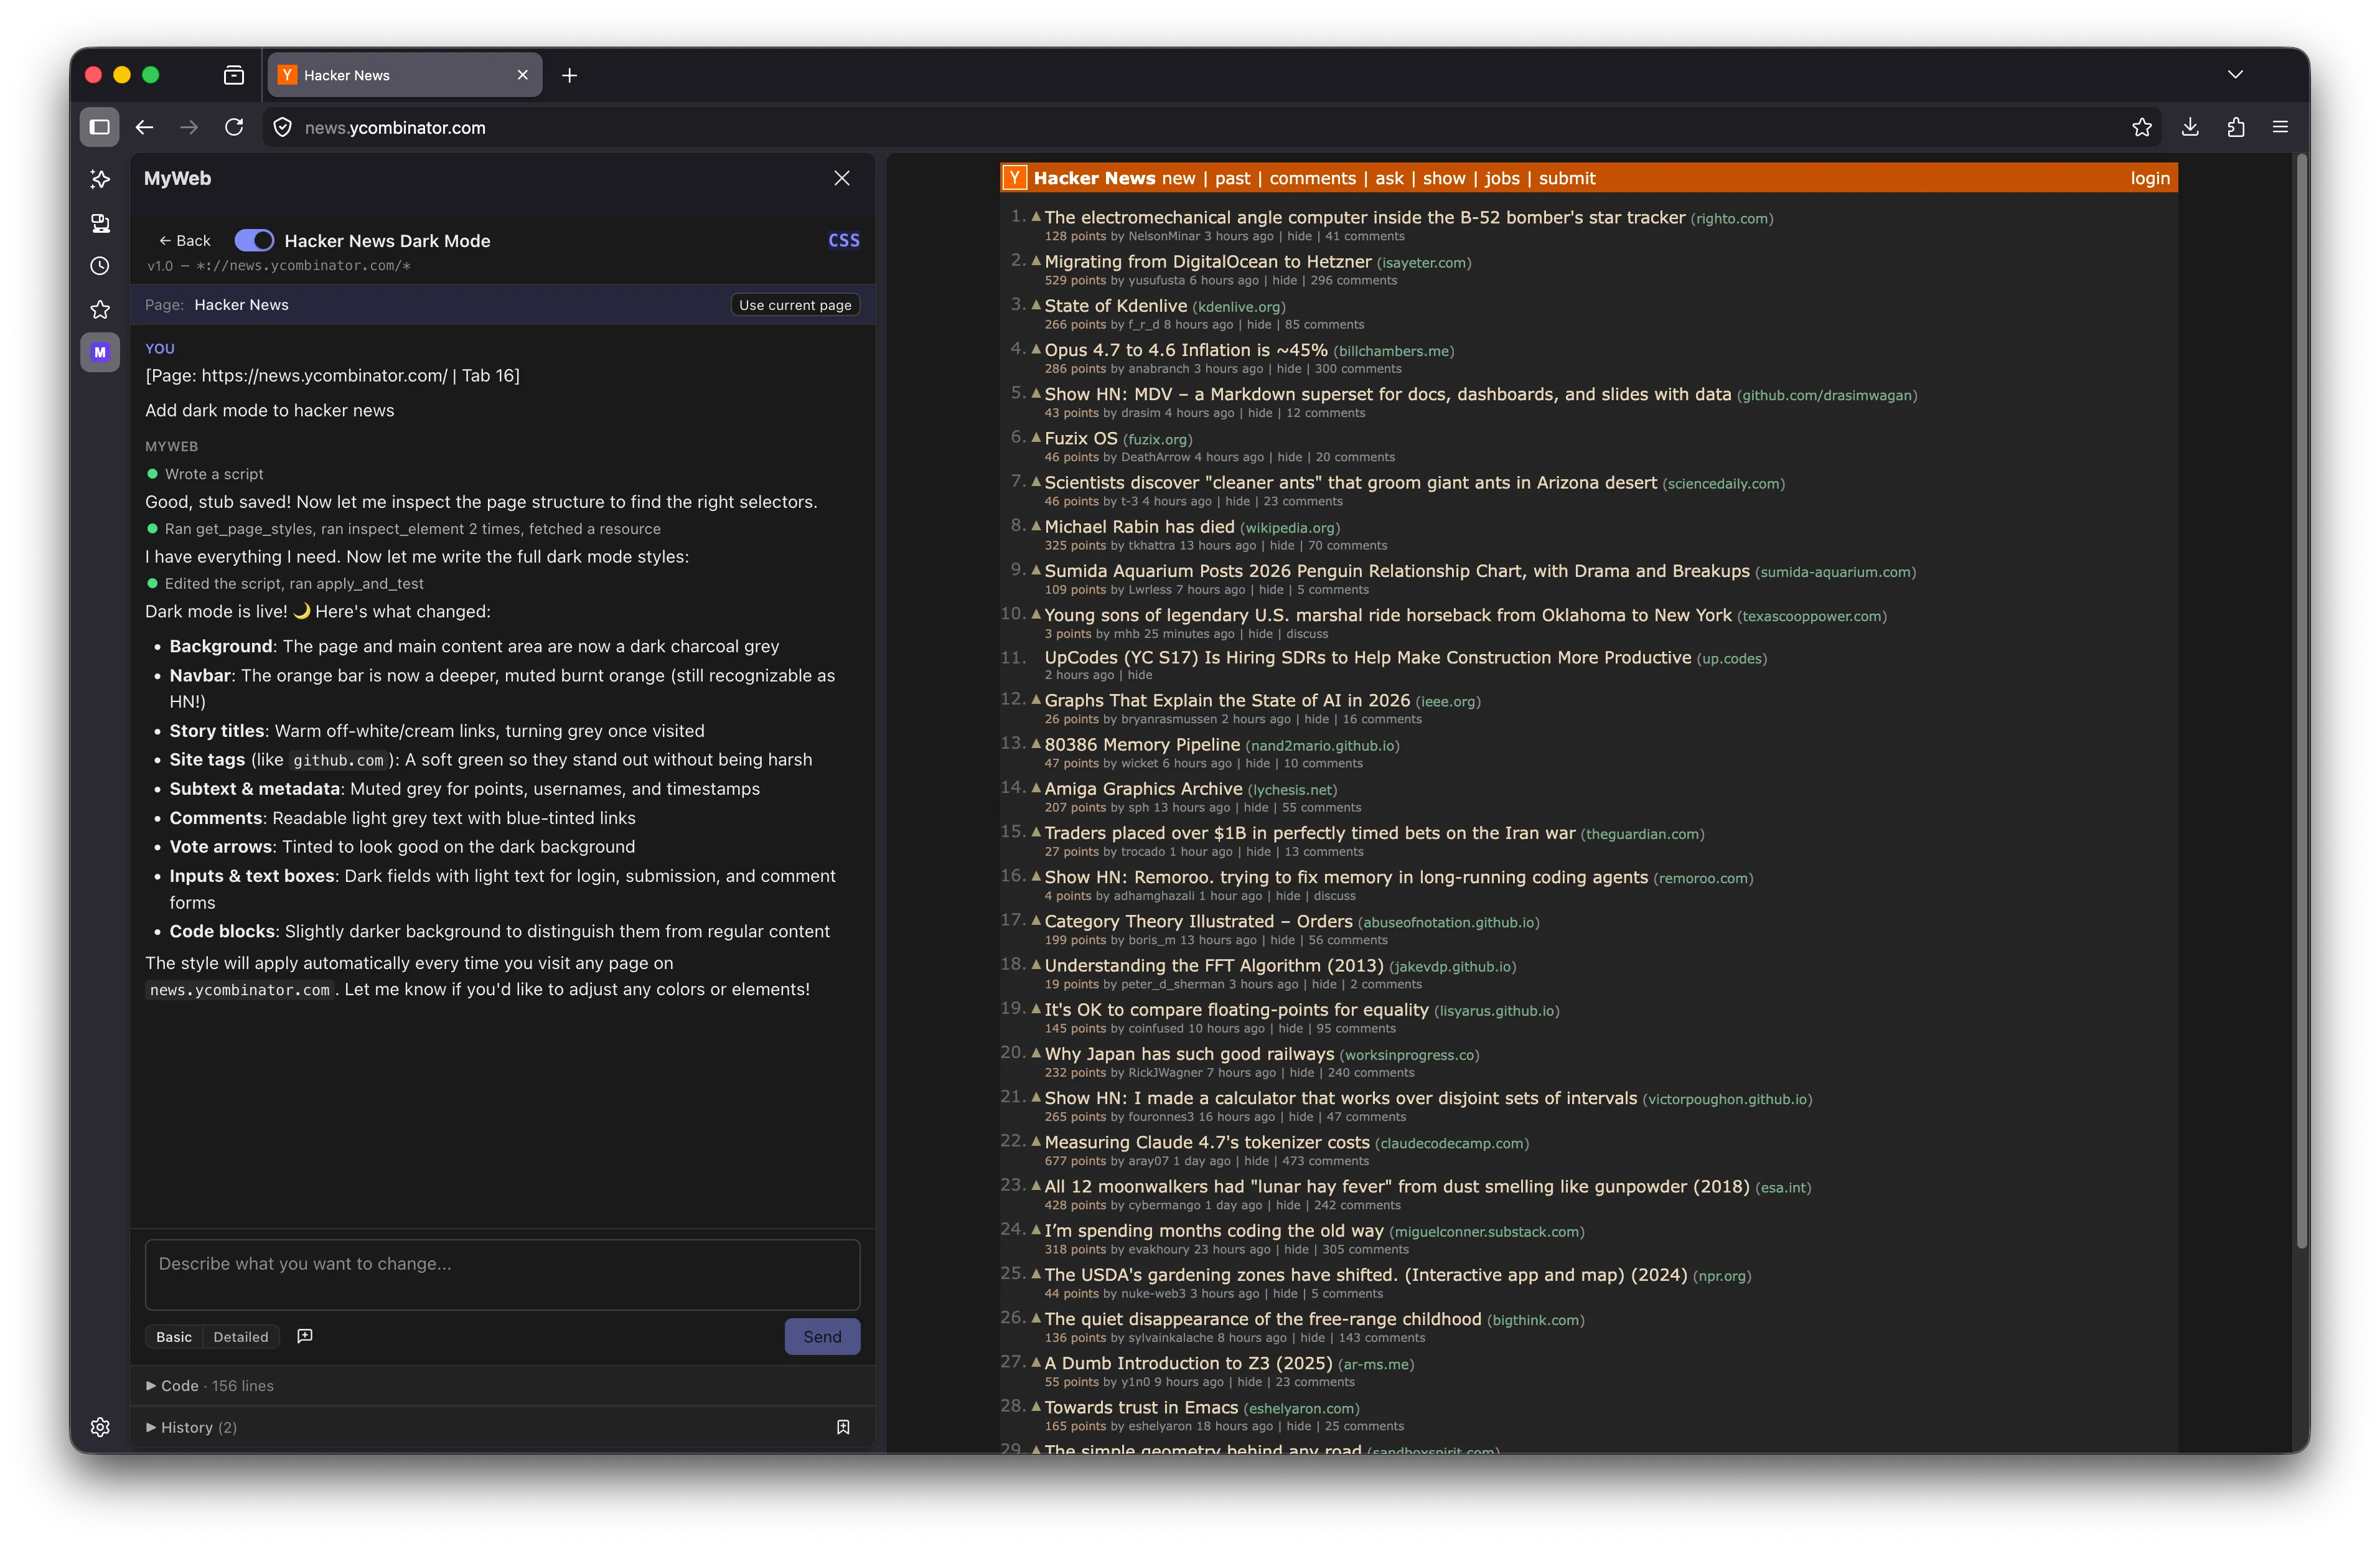Click the purple M avatar in the sidebar
This screenshot has width=2380, height=1546.
tap(100, 351)
